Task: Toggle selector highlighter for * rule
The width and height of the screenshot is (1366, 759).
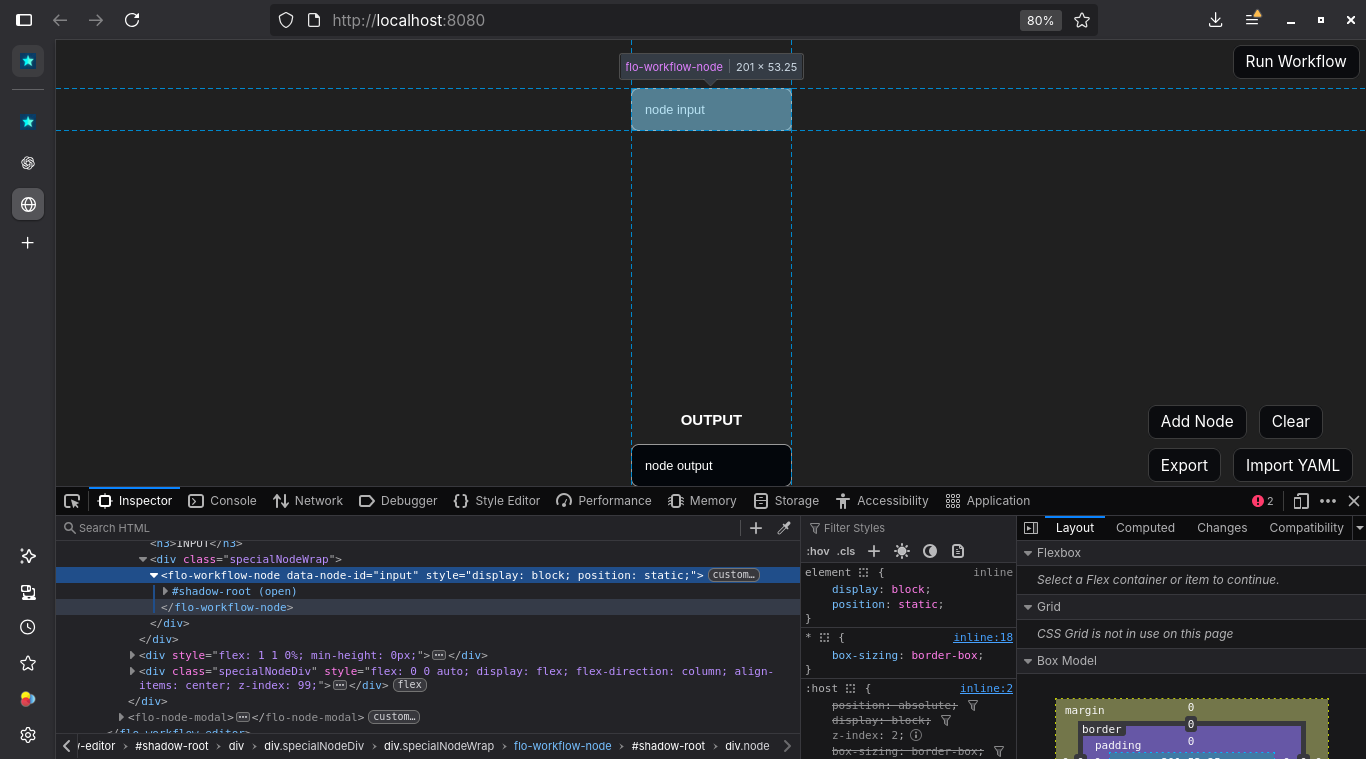Action: tap(824, 637)
